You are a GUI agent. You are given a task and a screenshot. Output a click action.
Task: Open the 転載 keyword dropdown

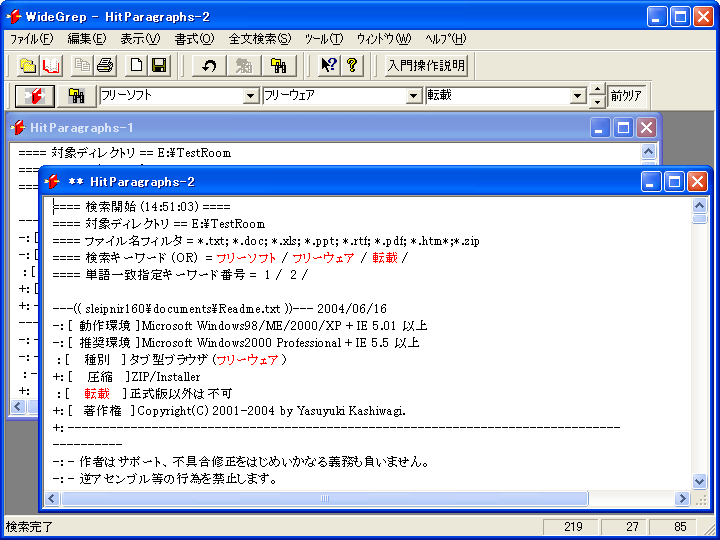pyautogui.click(x=576, y=96)
